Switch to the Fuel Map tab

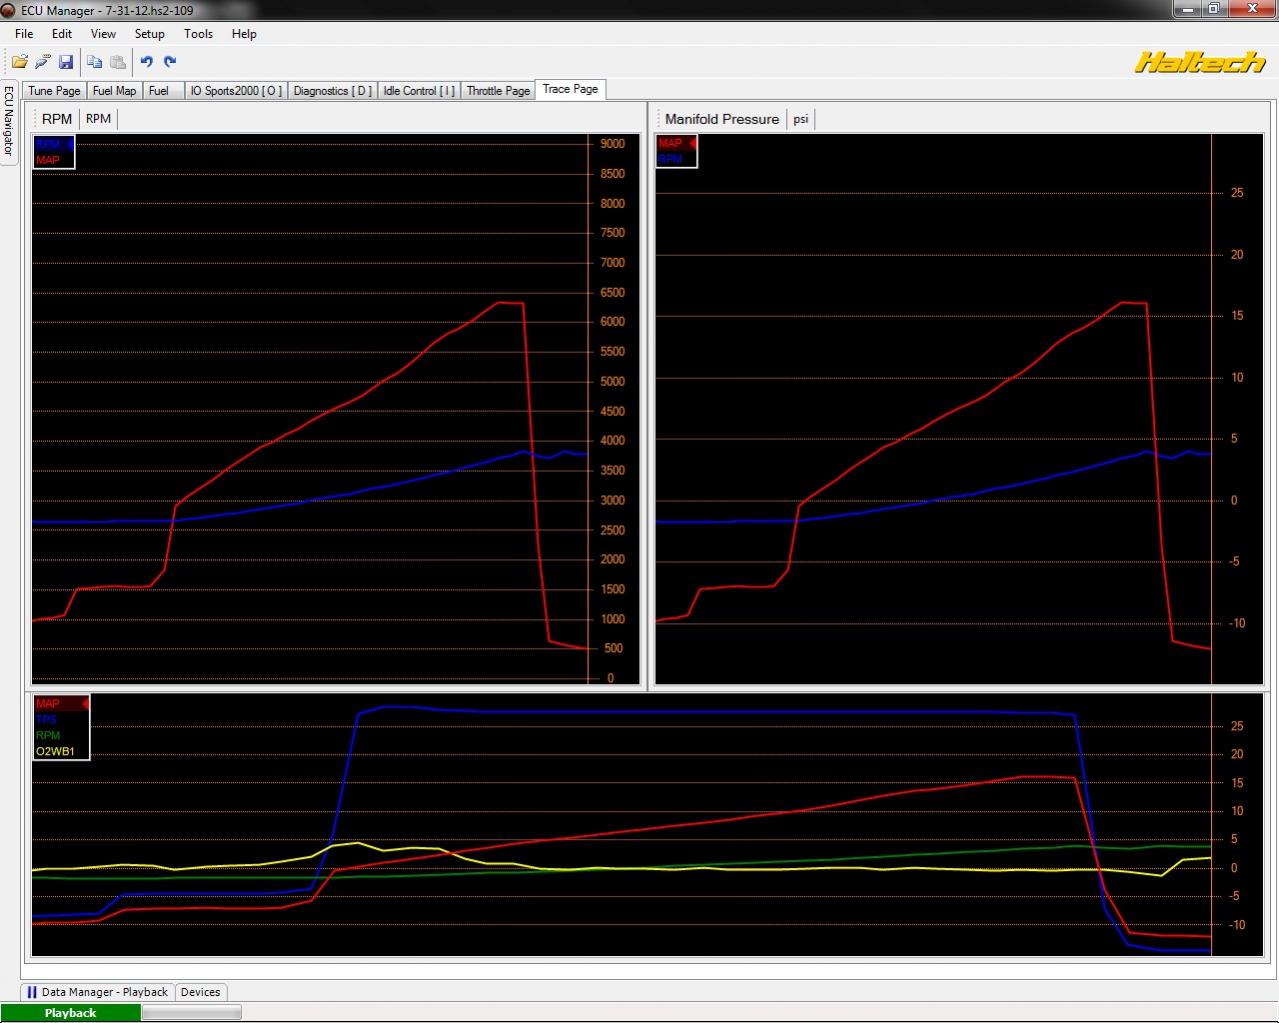(x=114, y=90)
